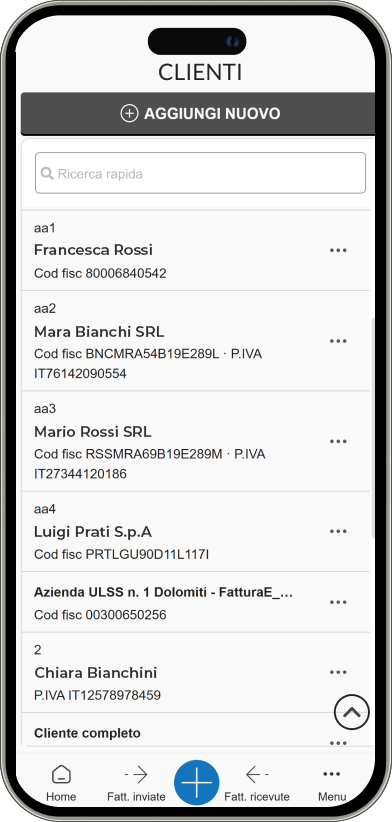Image resolution: width=392 pixels, height=822 pixels.
Task: Open the Menu three-dots icon
Action: 332,774
